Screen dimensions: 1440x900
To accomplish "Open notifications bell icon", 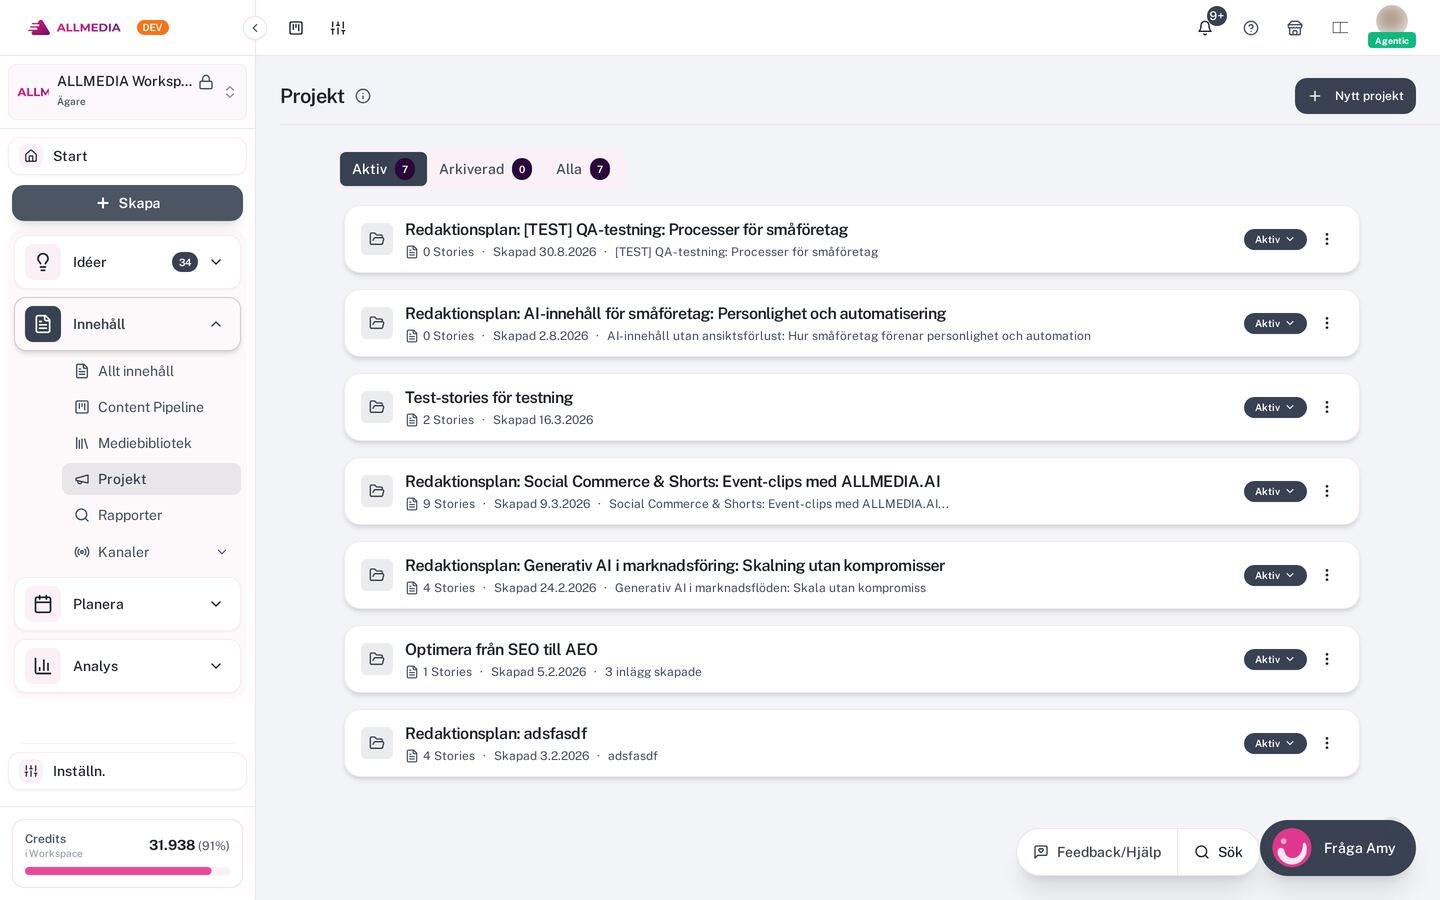I will coord(1205,28).
